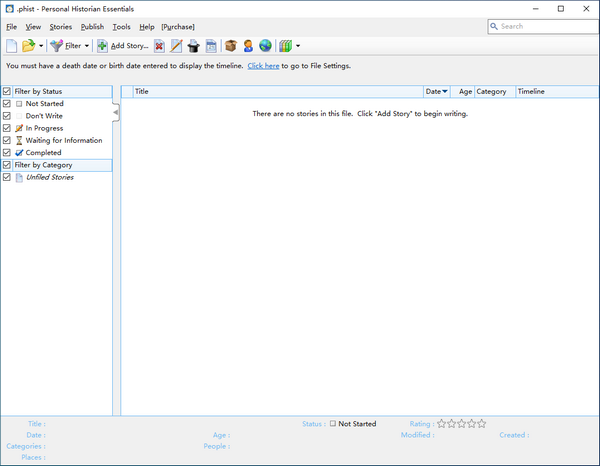This screenshot has width=600, height=466.
Task: Click into the Search field
Action: 550,26
